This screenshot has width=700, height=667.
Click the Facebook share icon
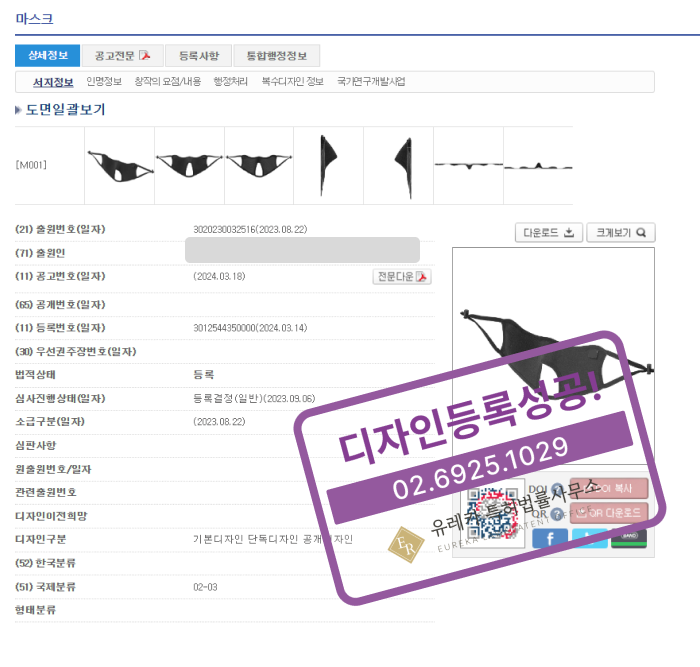pos(549,538)
